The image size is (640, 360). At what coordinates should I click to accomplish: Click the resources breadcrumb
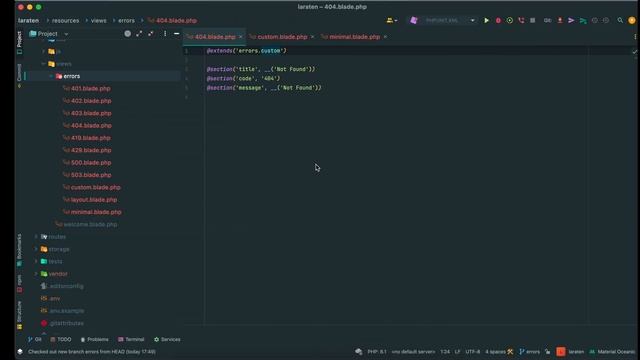(65, 20)
